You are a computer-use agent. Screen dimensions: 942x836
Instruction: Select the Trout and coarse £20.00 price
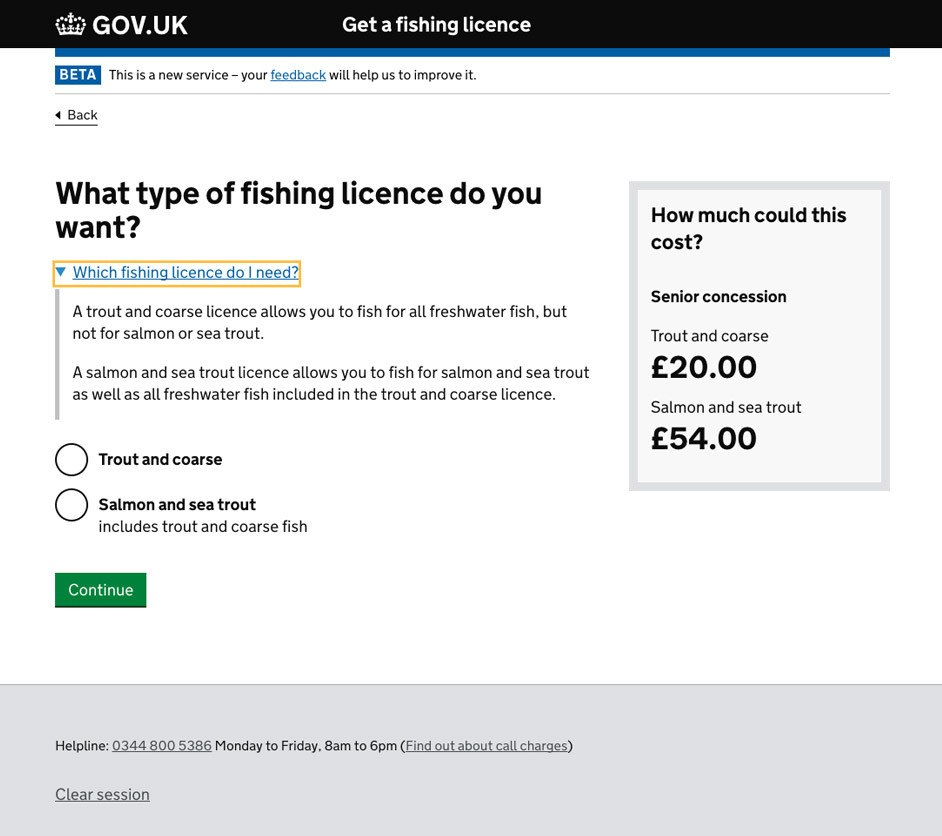coord(703,366)
